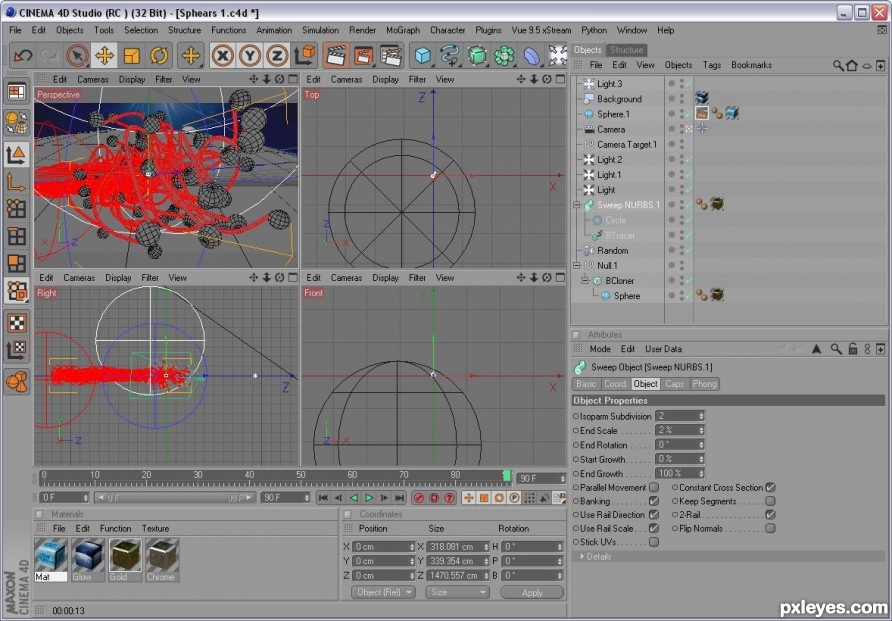Open the Texture menu in Materials
This screenshot has width=892, height=621.
coord(155,528)
